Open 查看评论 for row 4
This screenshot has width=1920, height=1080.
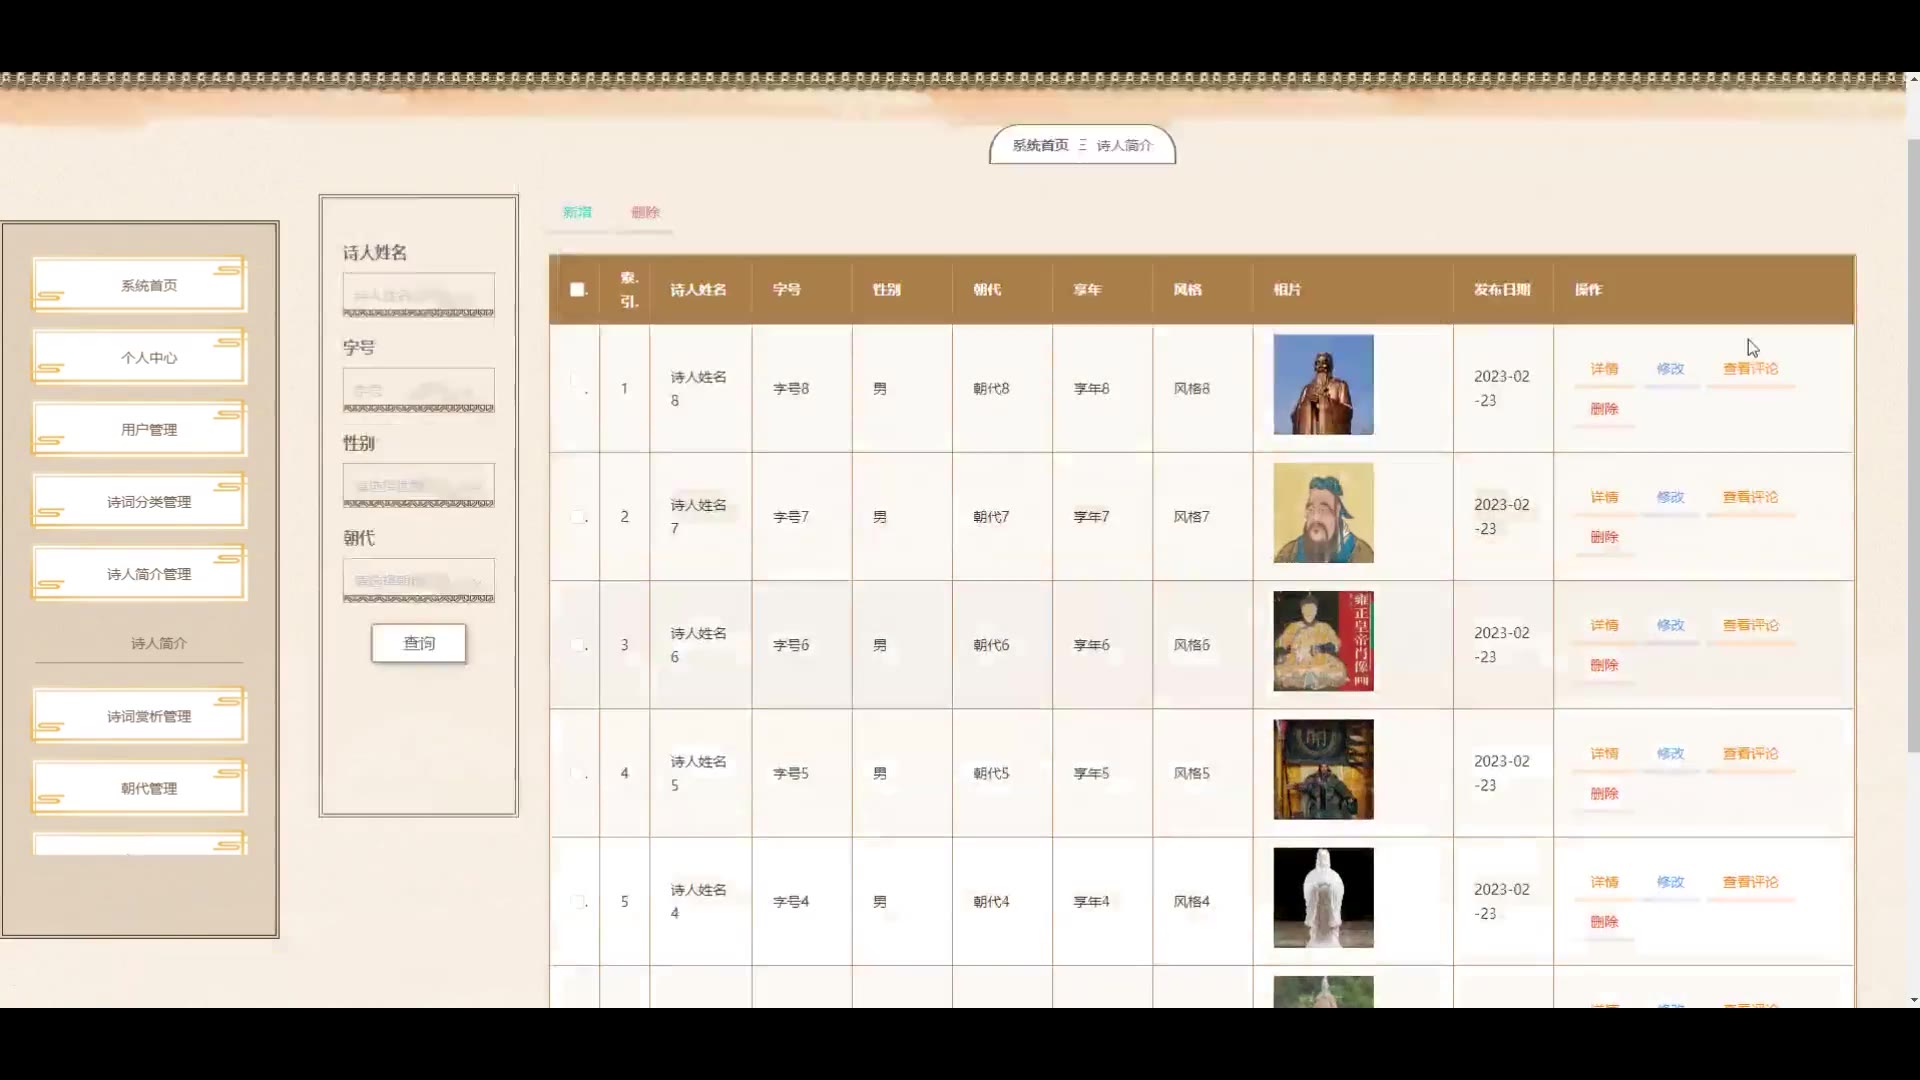click(x=1750, y=754)
